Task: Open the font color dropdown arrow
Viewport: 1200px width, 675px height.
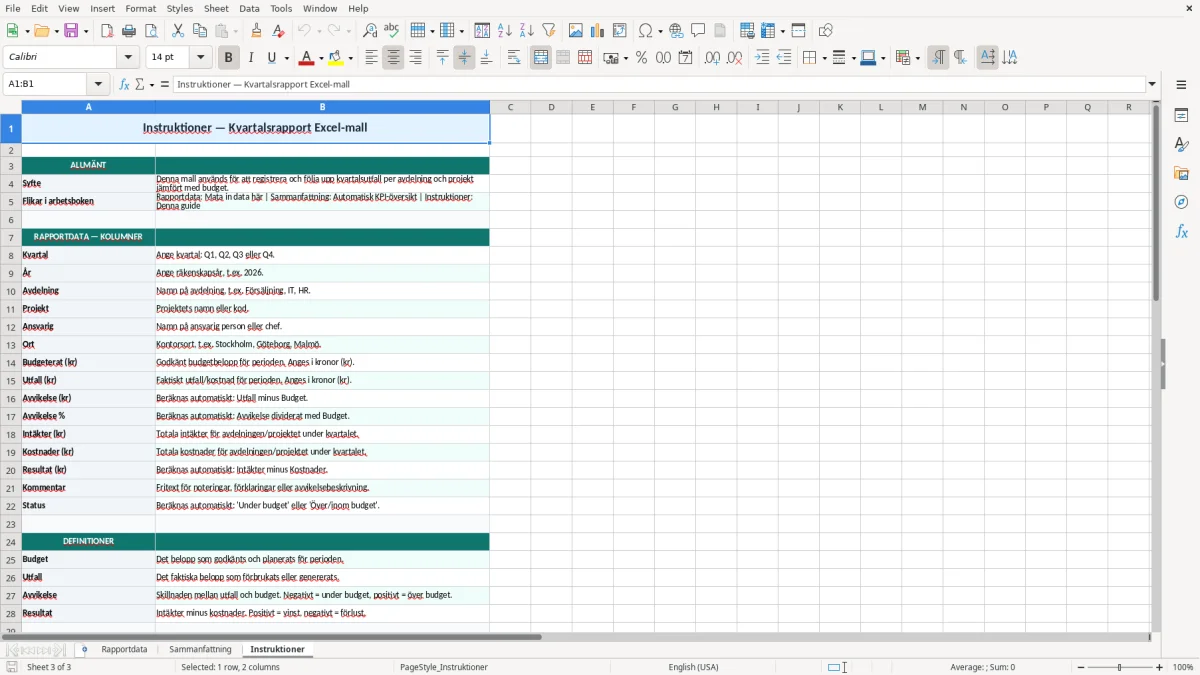Action: coord(321,58)
